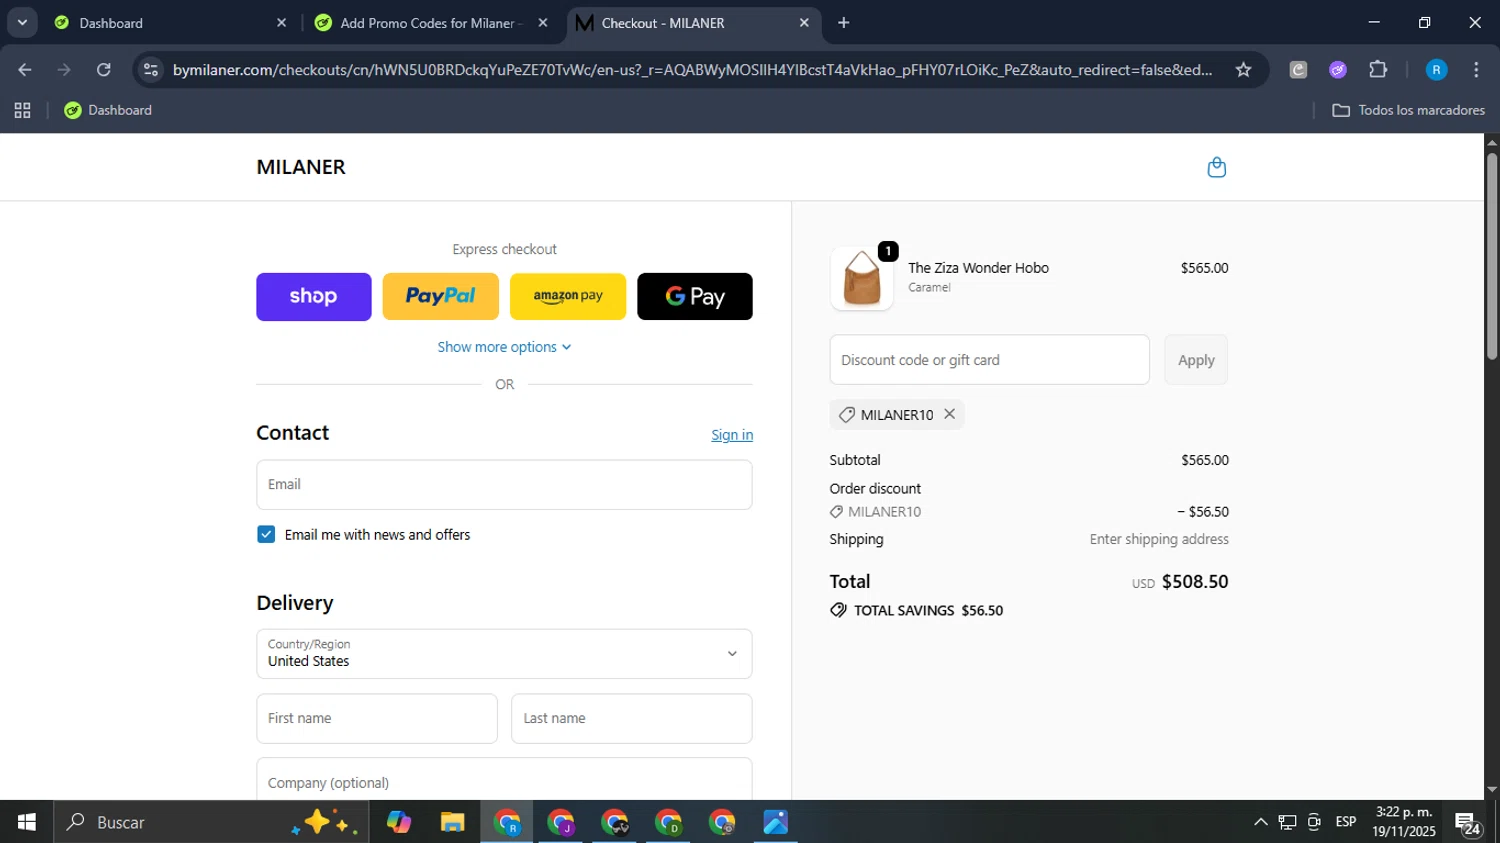The height and width of the screenshot is (843, 1500).
Task: Pay with Google Pay button
Action: (x=695, y=296)
